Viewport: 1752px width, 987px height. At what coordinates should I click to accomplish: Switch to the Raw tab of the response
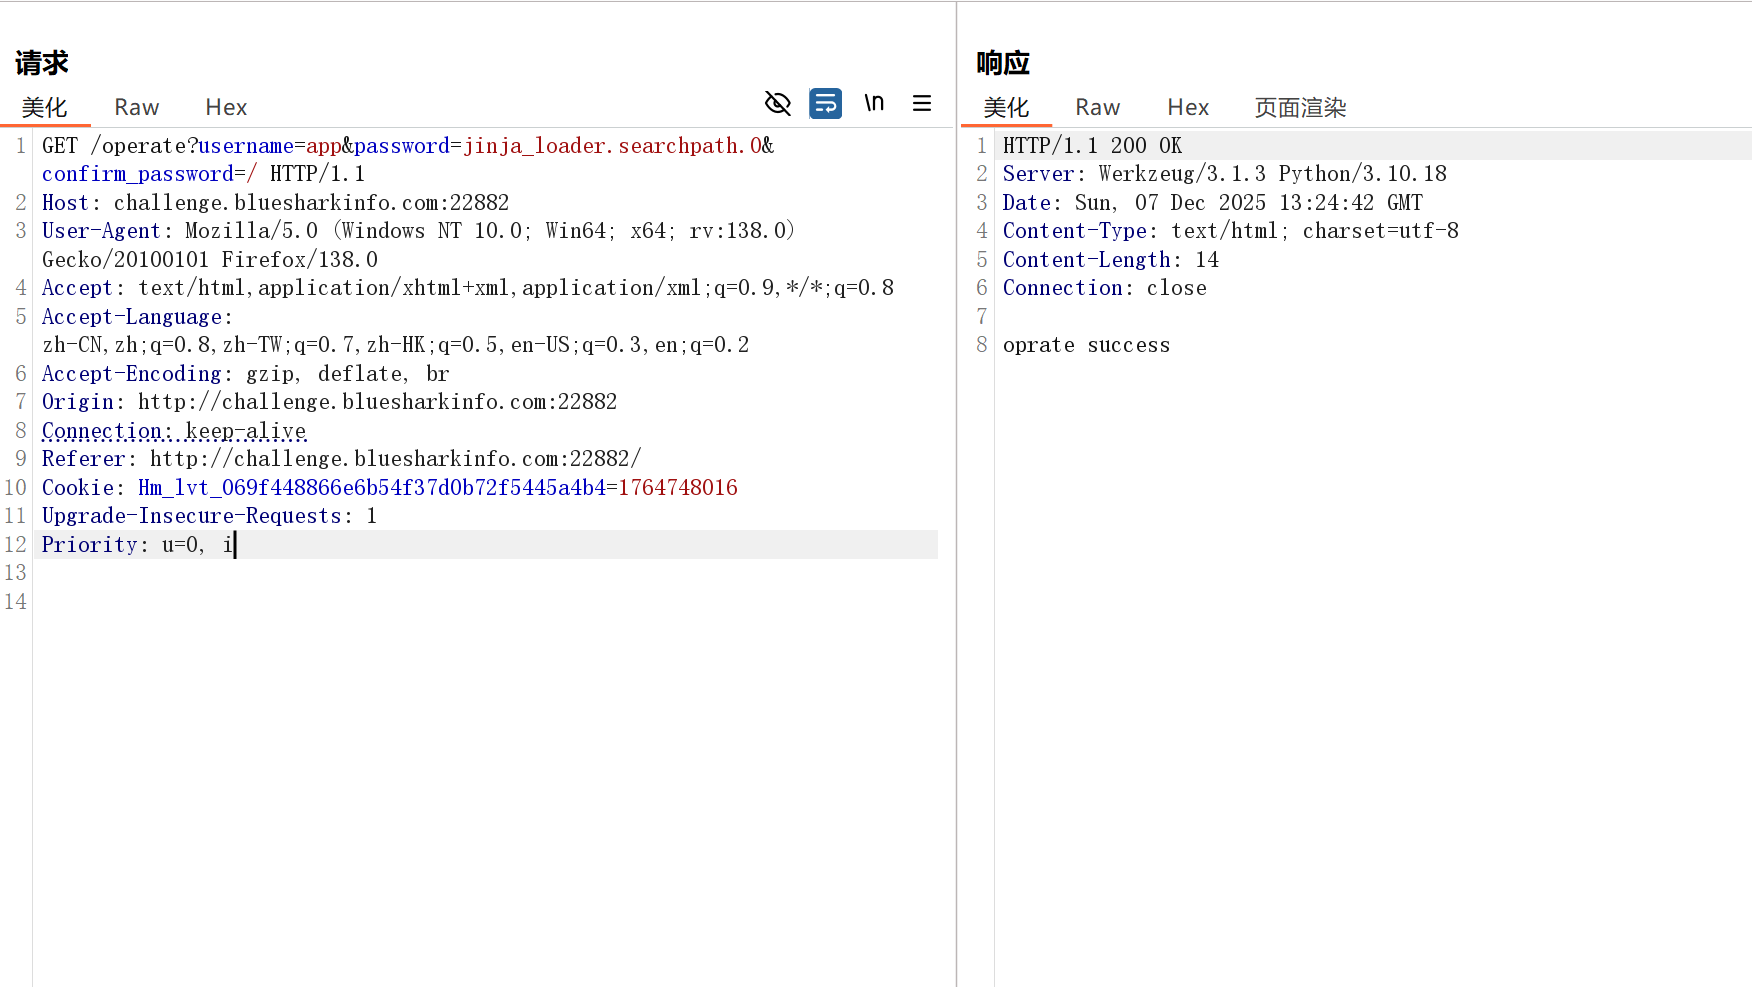(1097, 107)
